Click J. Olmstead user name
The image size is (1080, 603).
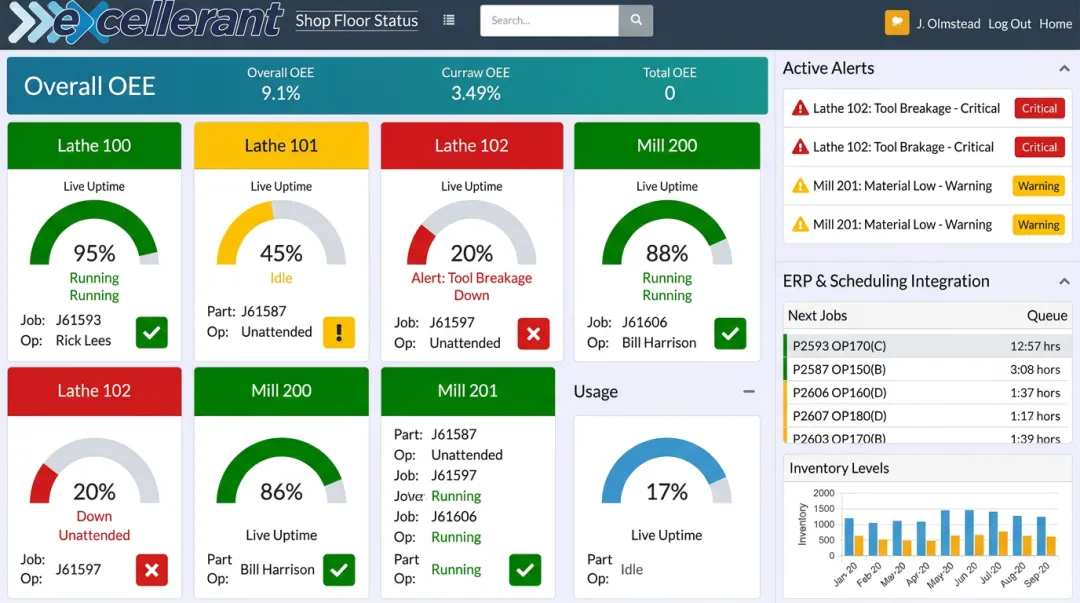[x=948, y=23]
